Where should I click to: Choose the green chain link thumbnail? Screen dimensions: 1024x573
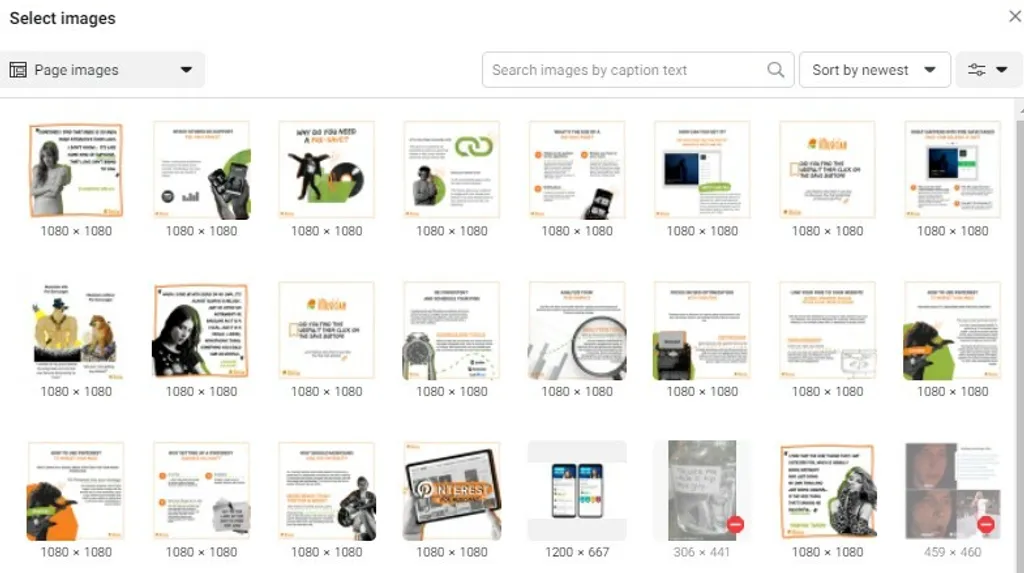coord(452,169)
